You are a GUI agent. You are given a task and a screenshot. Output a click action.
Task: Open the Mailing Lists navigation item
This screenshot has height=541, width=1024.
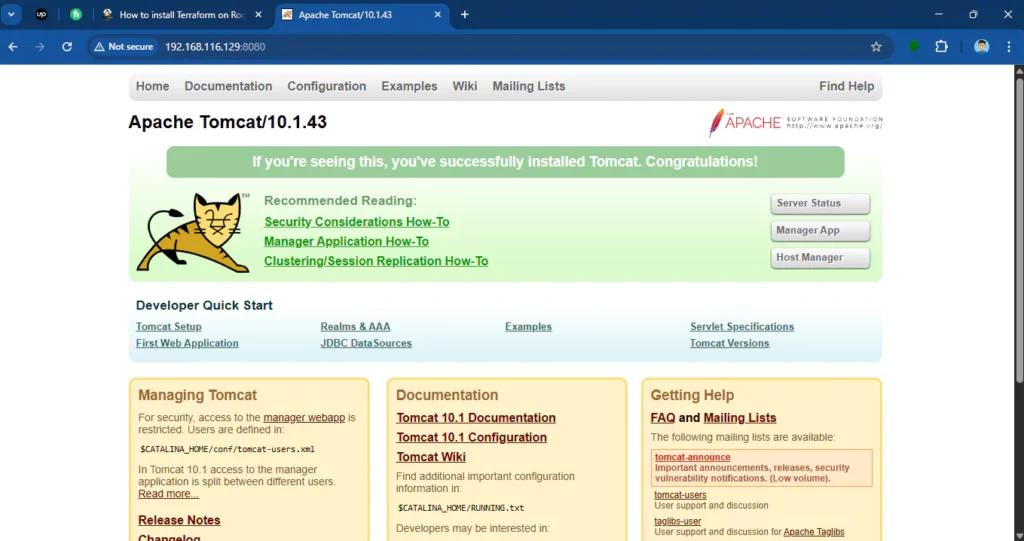coord(528,86)
